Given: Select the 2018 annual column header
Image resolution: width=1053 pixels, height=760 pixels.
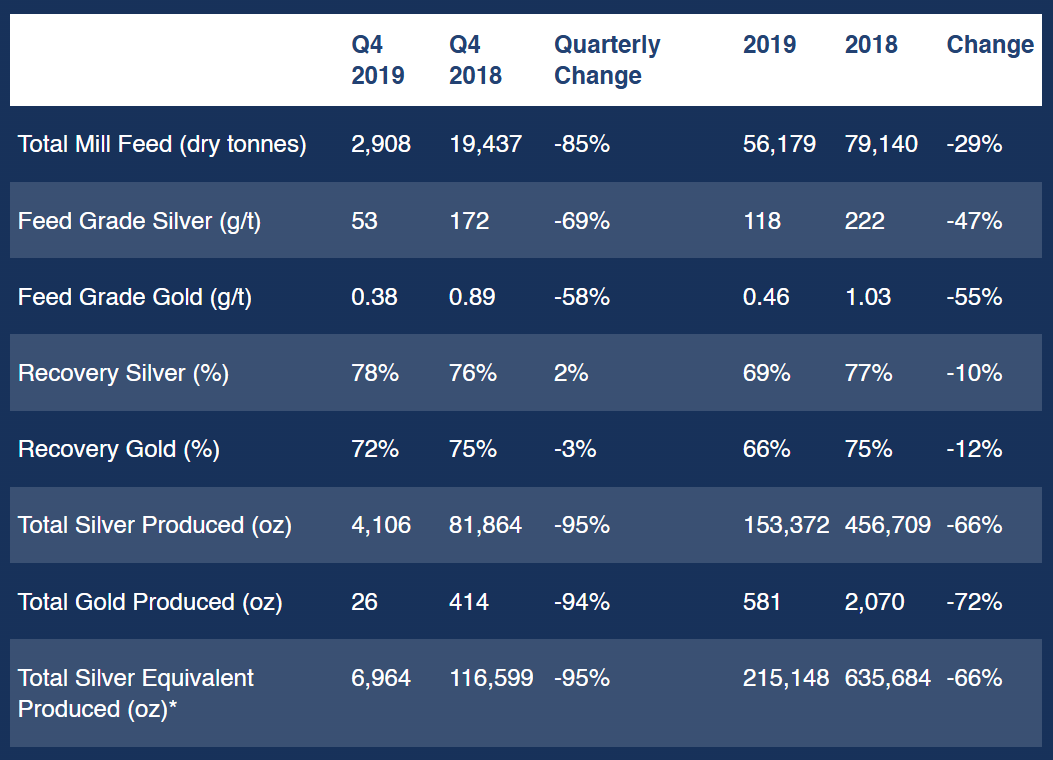Looking at the screenshot, I should [x=869, y=44].
